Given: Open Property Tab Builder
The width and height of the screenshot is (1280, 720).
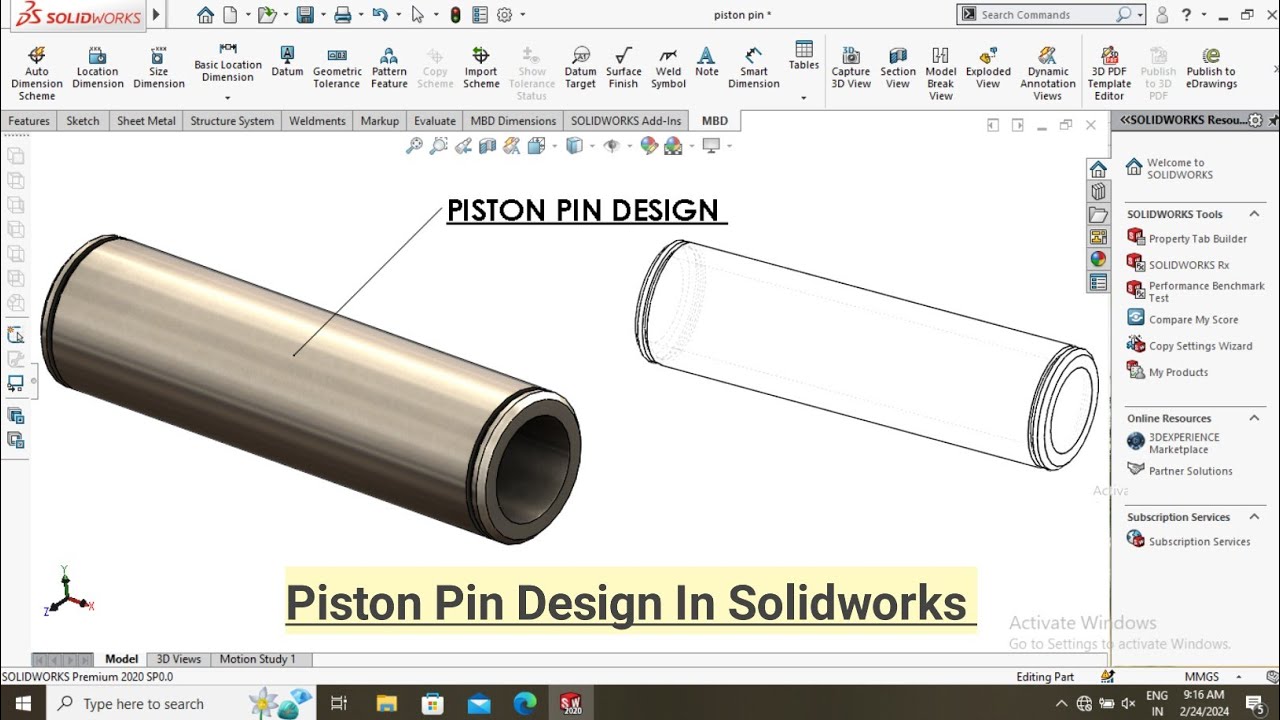Looking at the screenshot, I should click(1187, 238).
